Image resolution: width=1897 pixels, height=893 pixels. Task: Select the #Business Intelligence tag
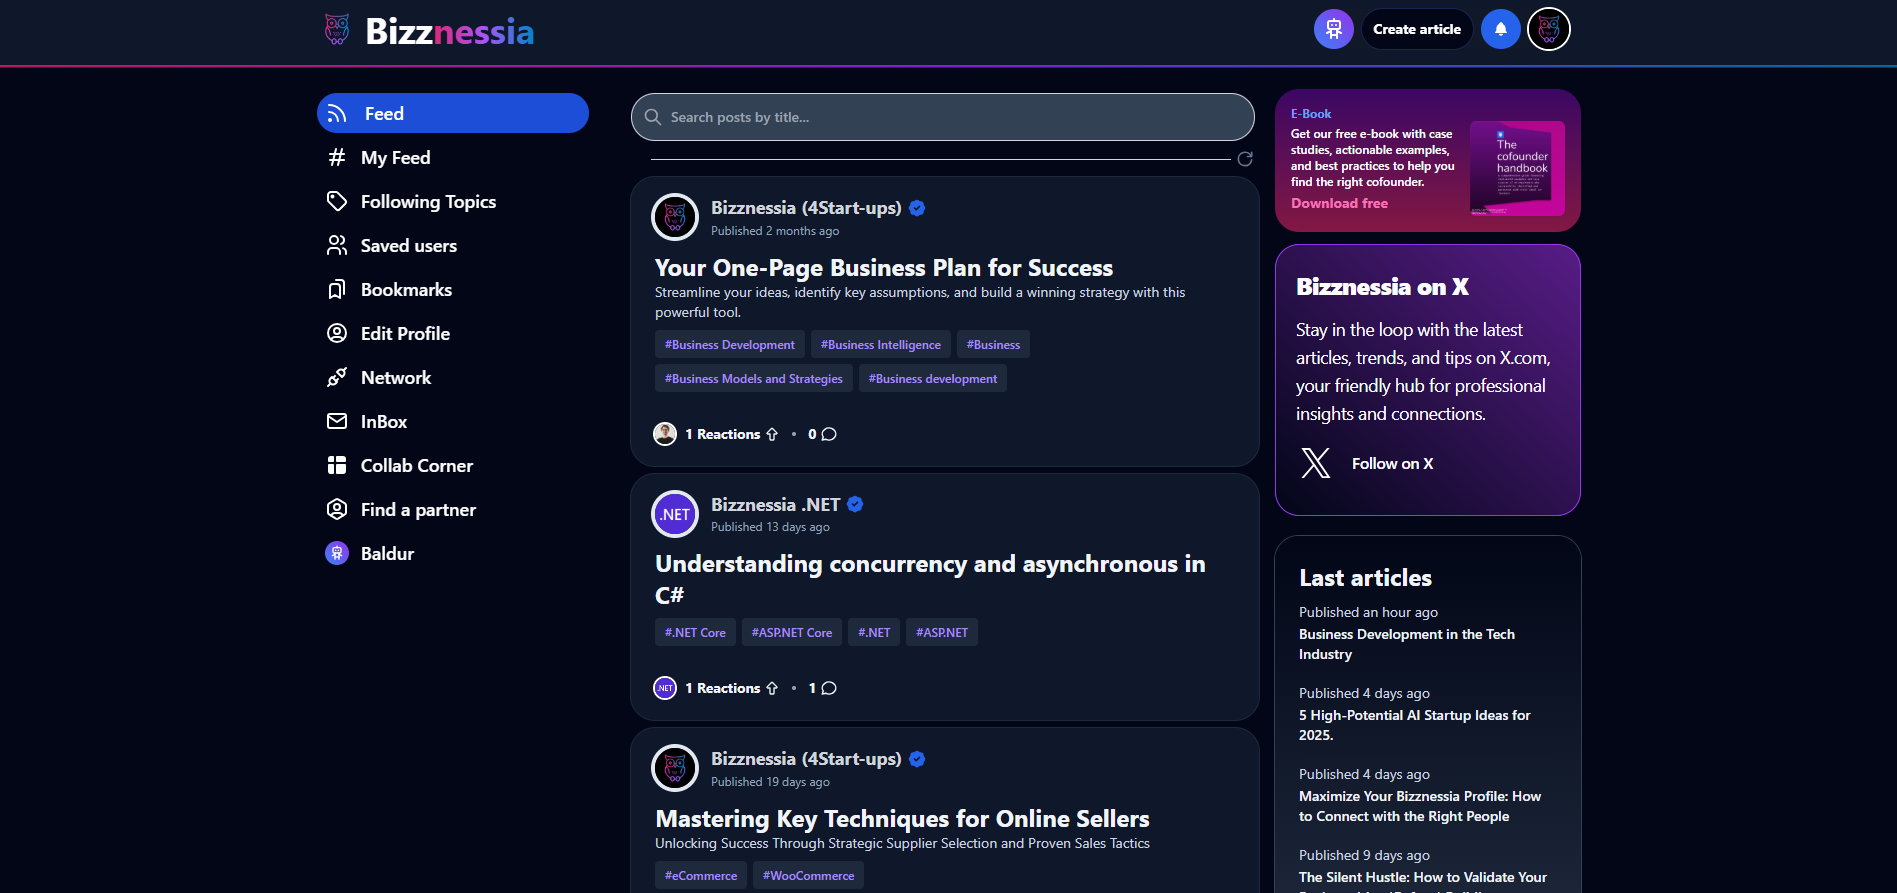point(881,344)
